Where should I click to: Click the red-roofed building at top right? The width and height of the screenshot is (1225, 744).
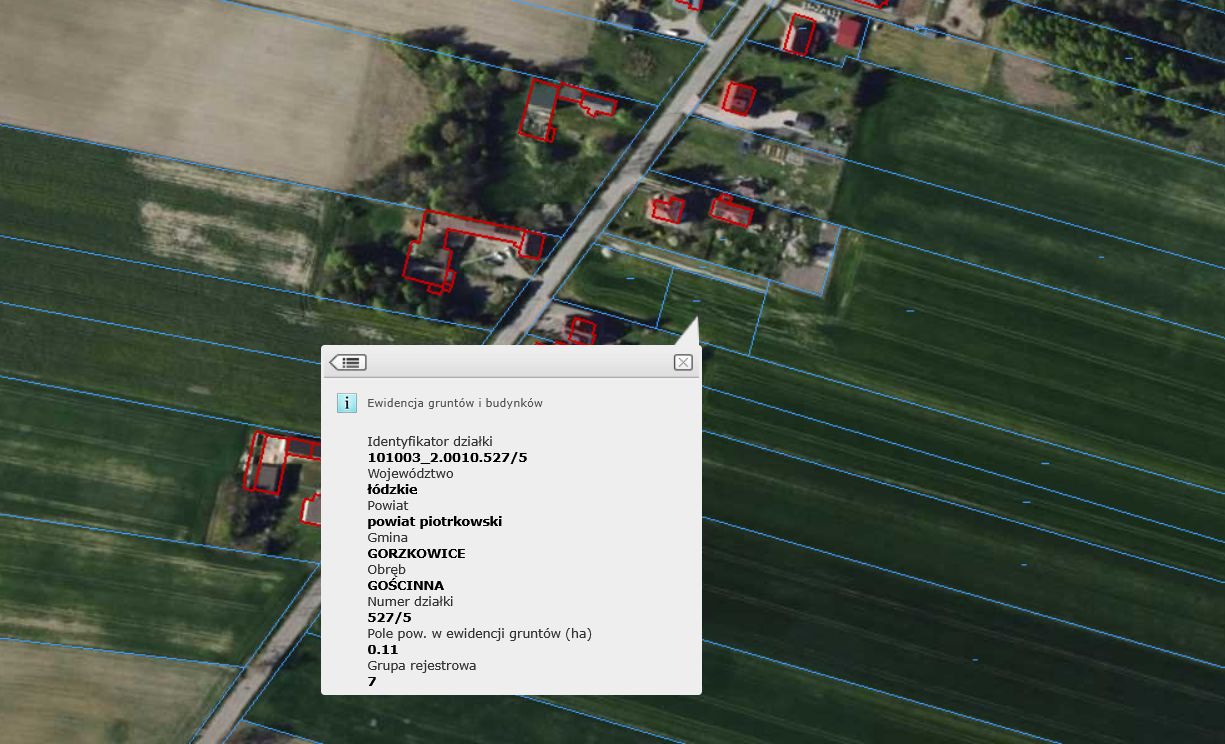coord(849,34)
